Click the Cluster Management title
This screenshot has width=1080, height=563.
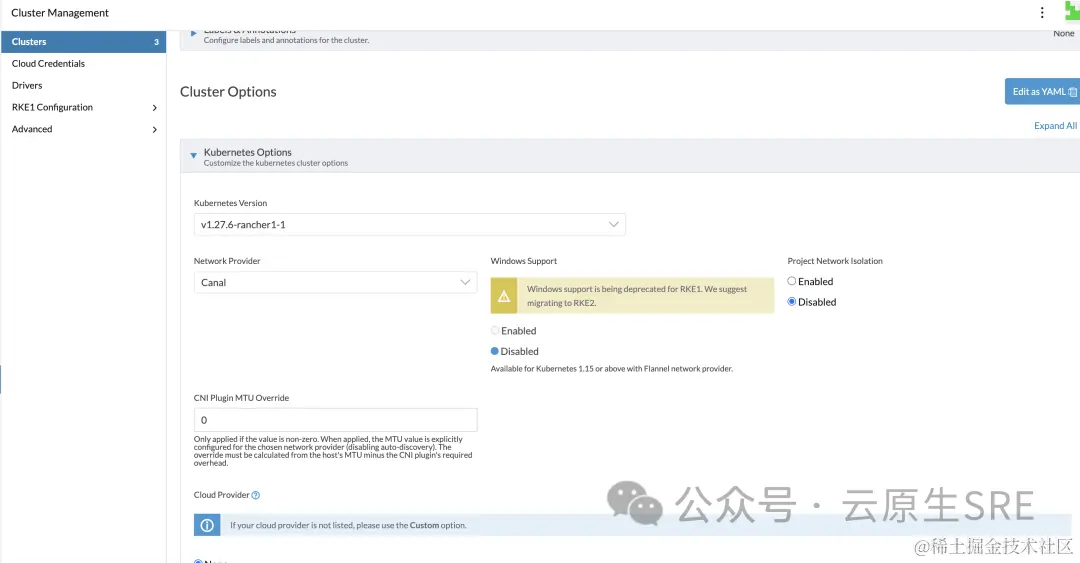point(60,12)
